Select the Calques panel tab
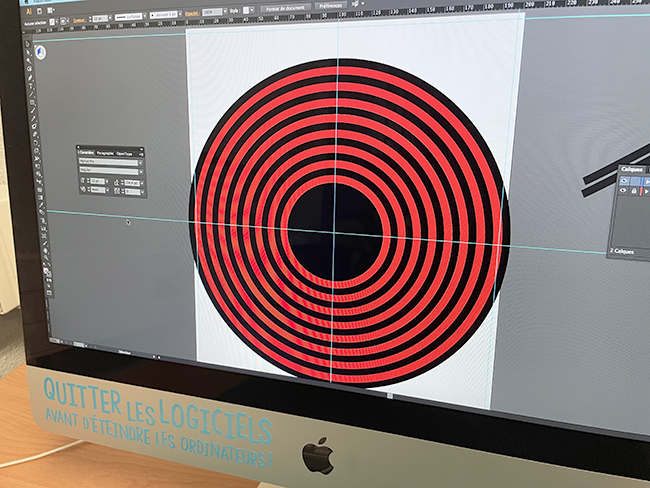The height and width of the screenshot is (488, 650). [x=632, y=169]
